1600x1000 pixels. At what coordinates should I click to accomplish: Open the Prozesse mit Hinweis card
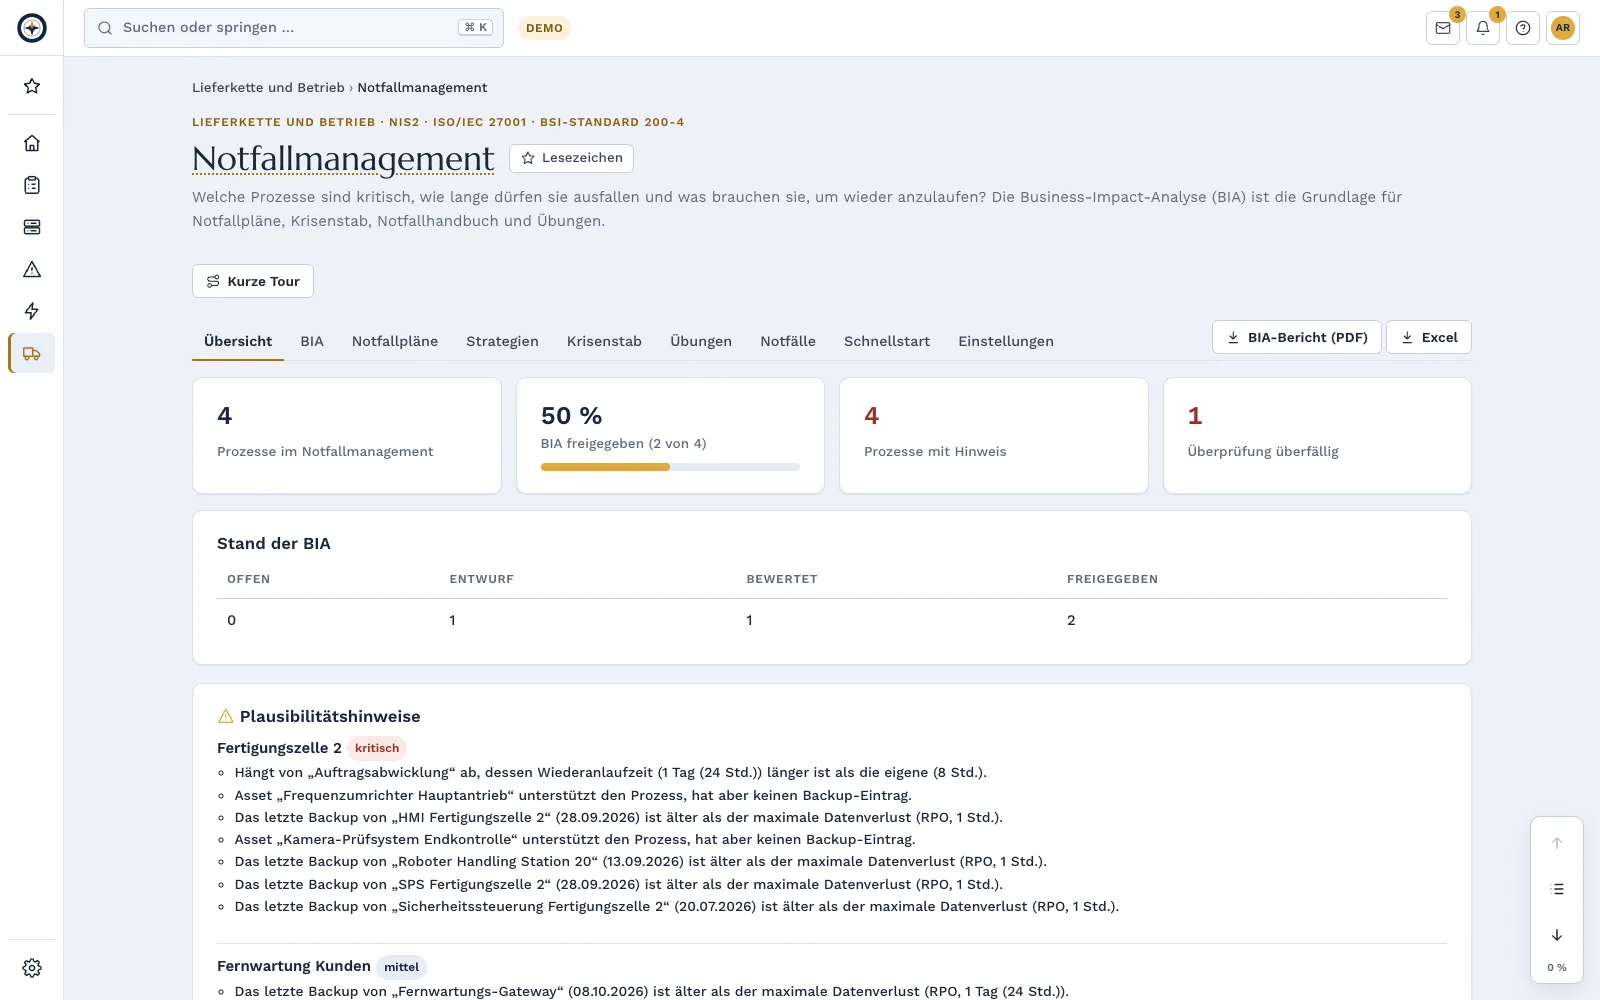pos(994,435)
